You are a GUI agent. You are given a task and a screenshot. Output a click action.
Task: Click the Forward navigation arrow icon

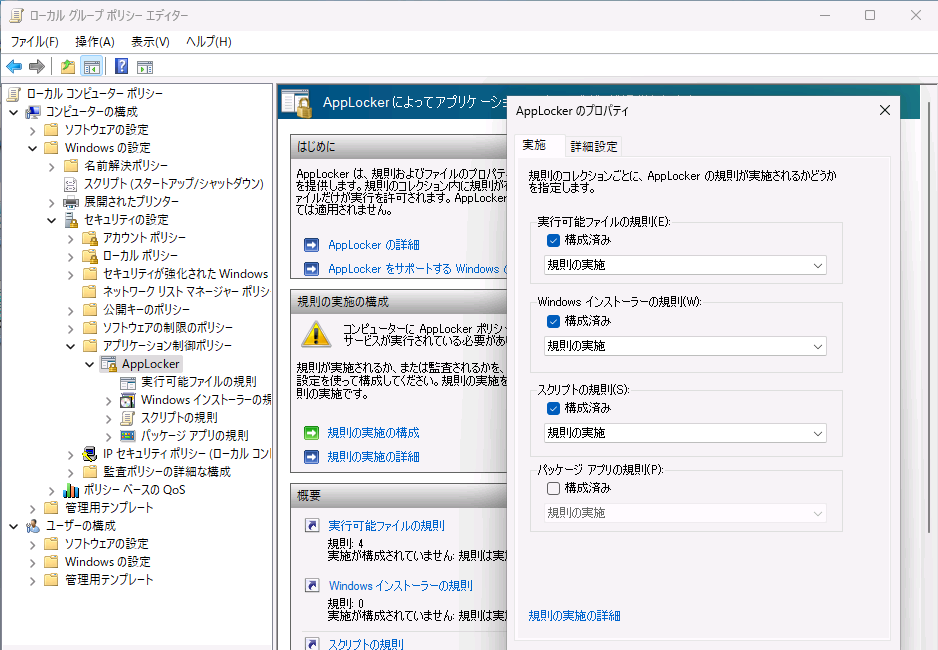(x=36, y=67)
